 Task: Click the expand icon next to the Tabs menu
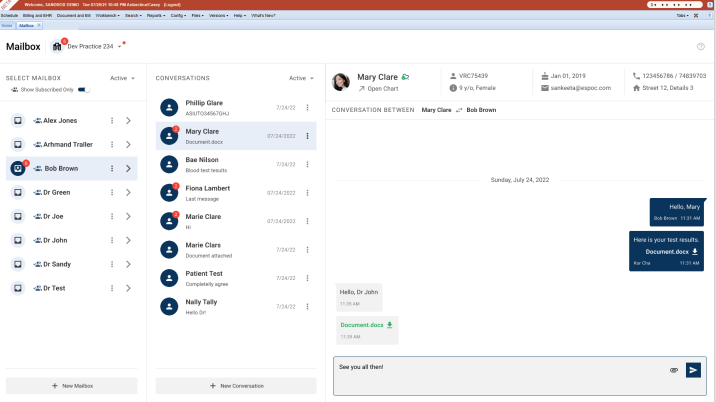coord(696,16)
